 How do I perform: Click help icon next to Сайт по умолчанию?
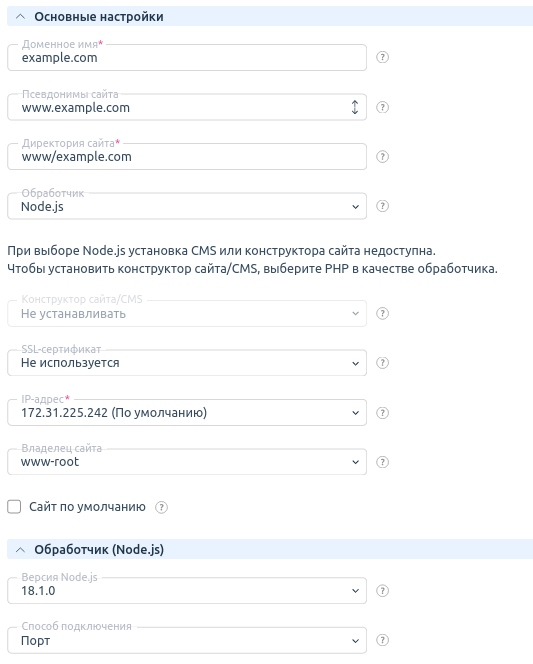(x=161, y=507)
